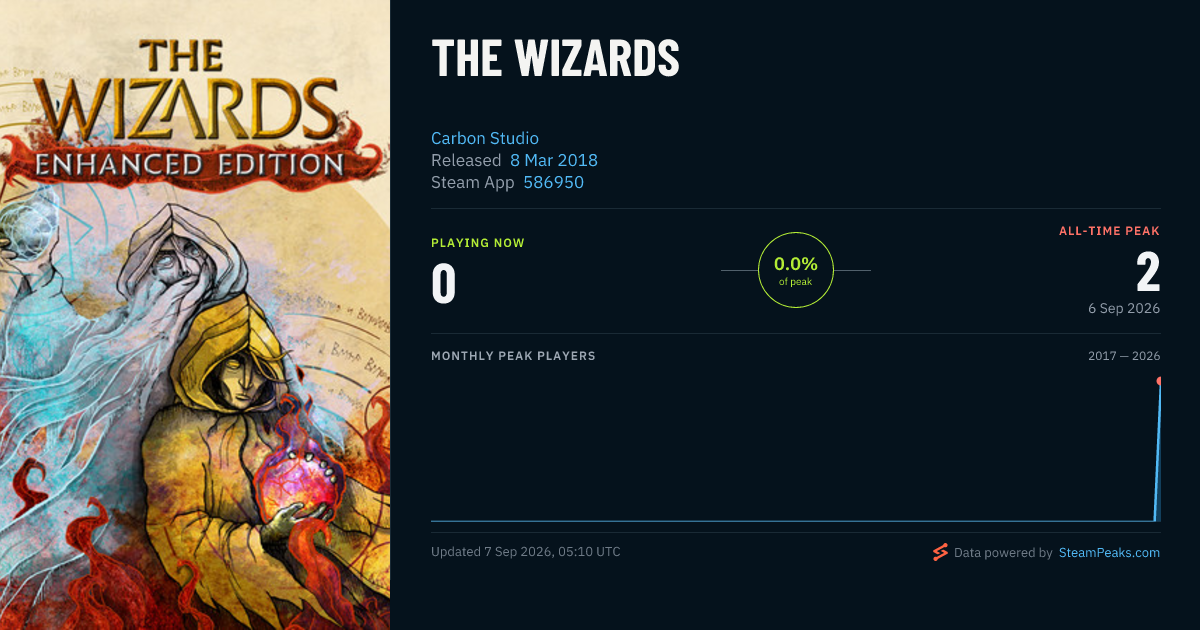The image size is (1200, 630).
Task: Click the 2017 — 2026 chart range label
Action: [x=1124, y=356]
